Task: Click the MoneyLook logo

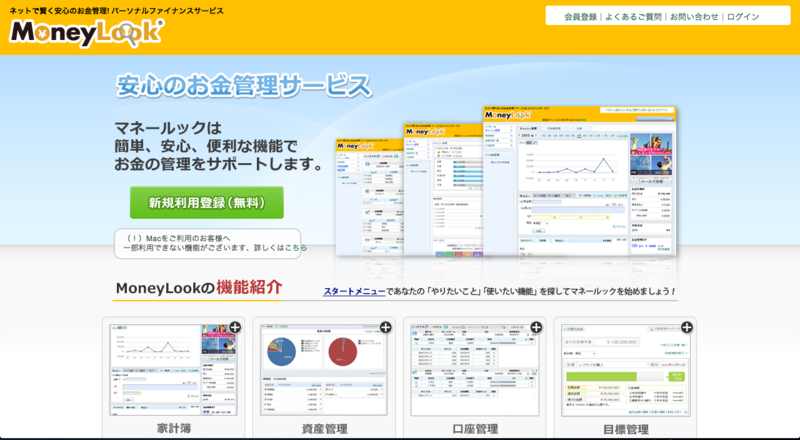Action: tap(87, 33)
